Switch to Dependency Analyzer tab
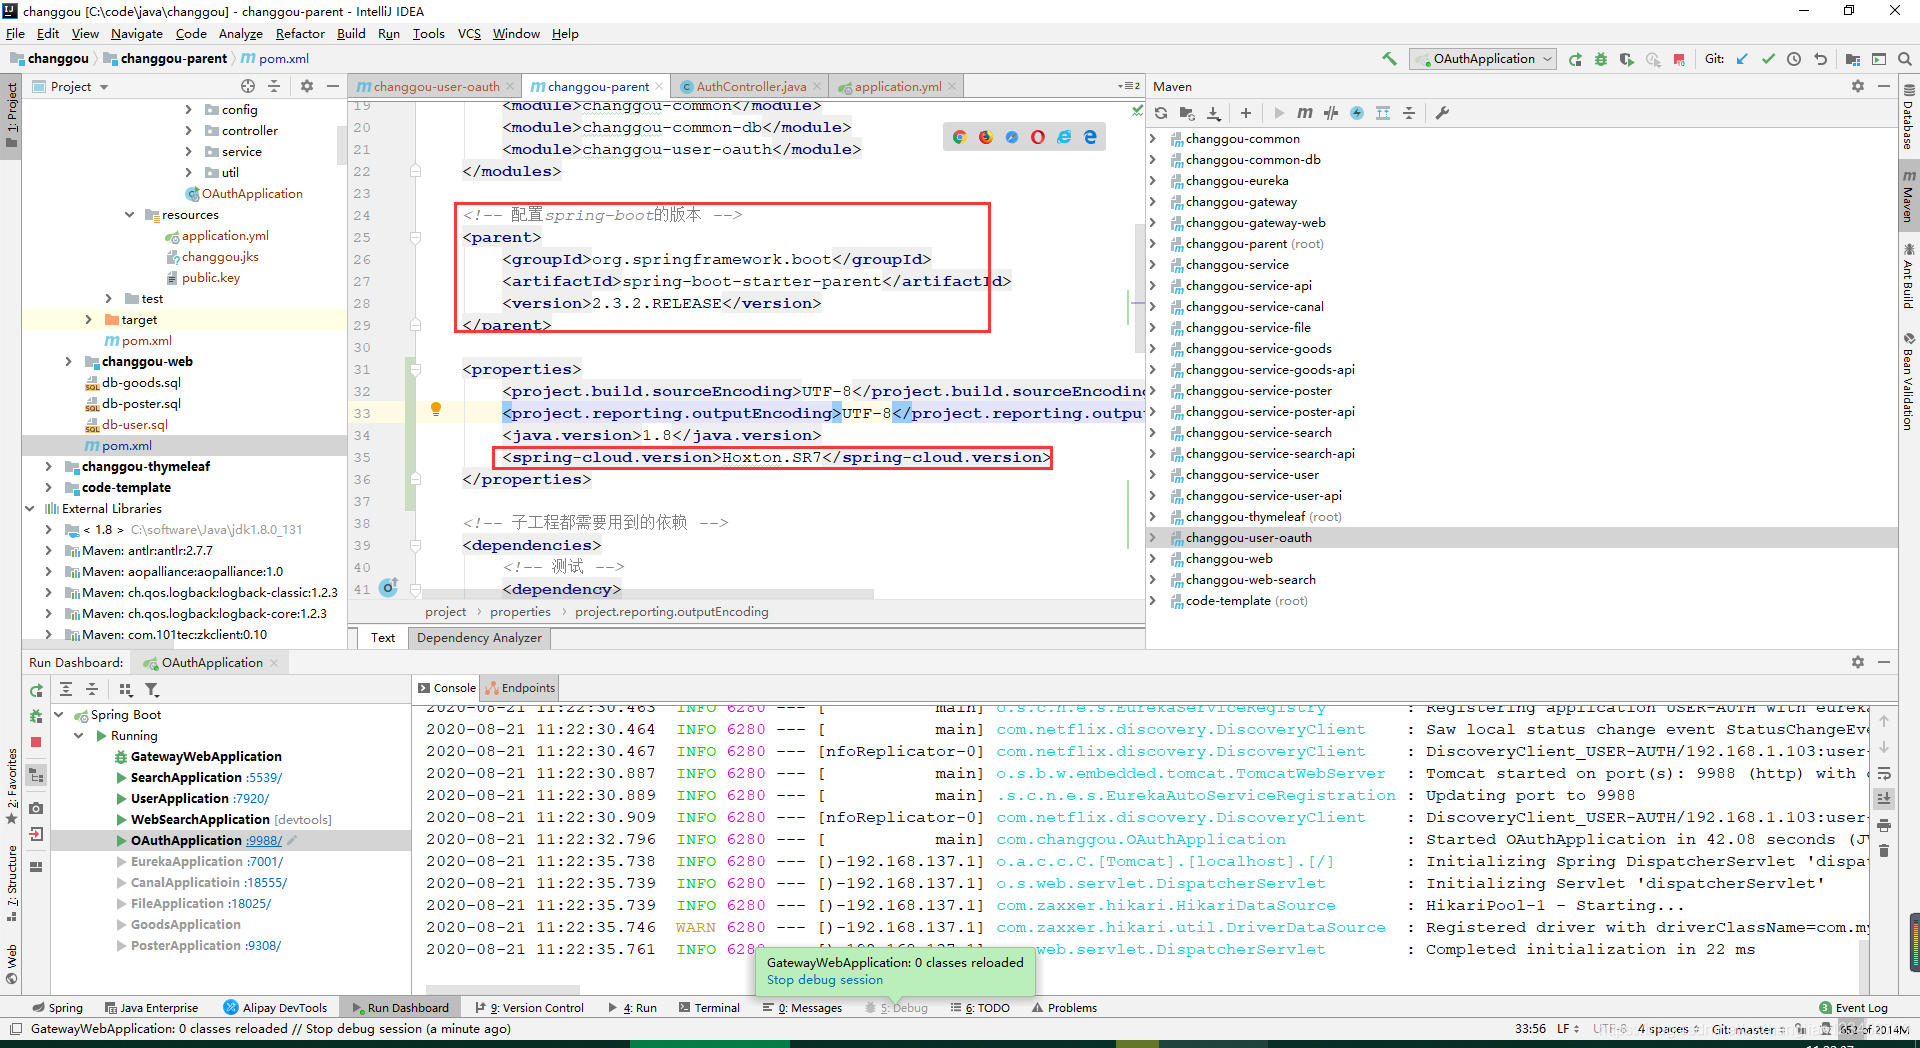 pyautogui.click(x=479, y=638)
